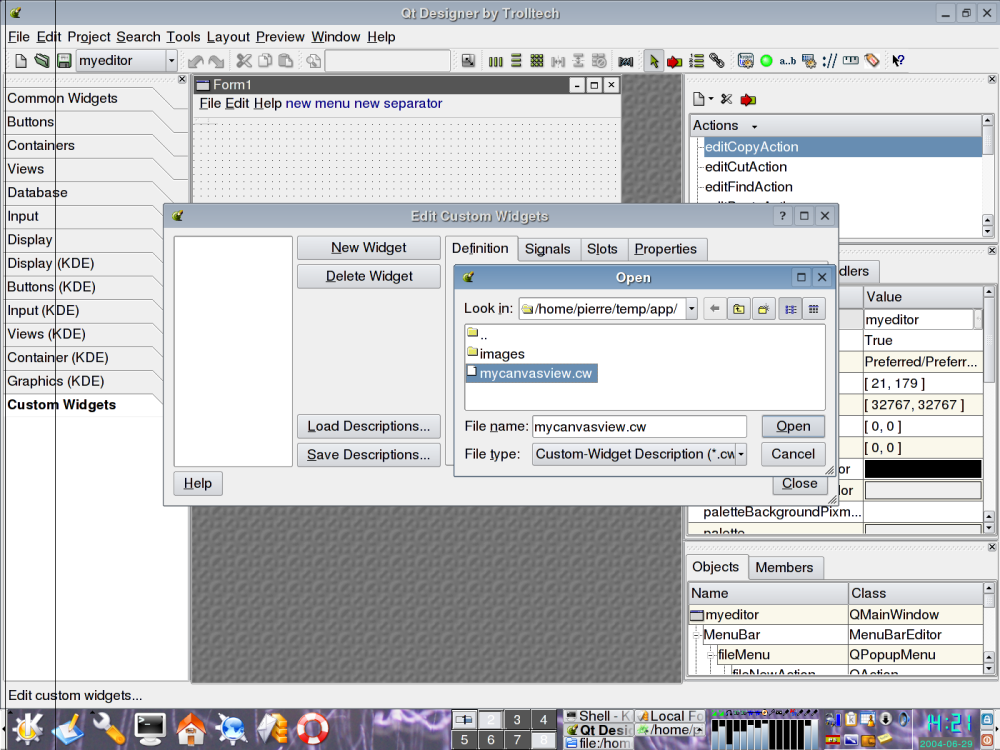Click the New file toolbar icon
Viewport: 1000px width, 750px height.
click(20, 61)
